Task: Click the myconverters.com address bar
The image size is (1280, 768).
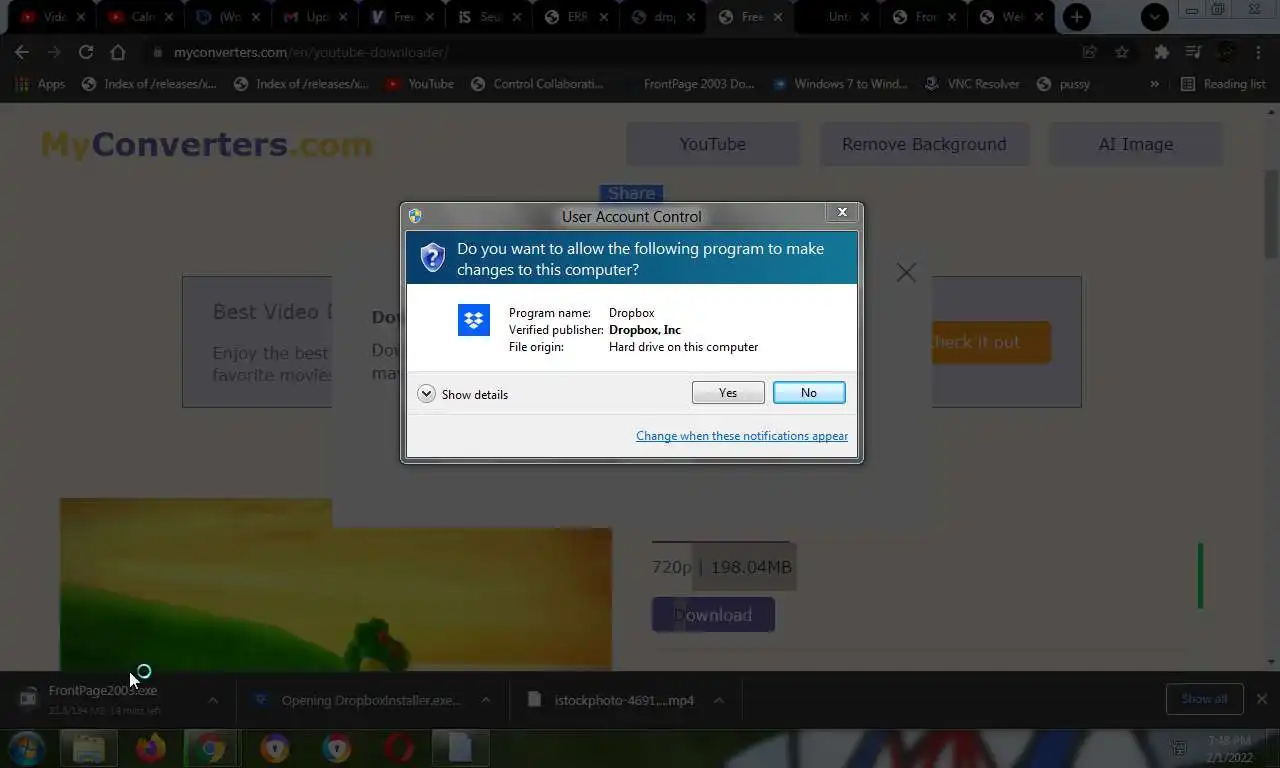Action: (610, 52)
